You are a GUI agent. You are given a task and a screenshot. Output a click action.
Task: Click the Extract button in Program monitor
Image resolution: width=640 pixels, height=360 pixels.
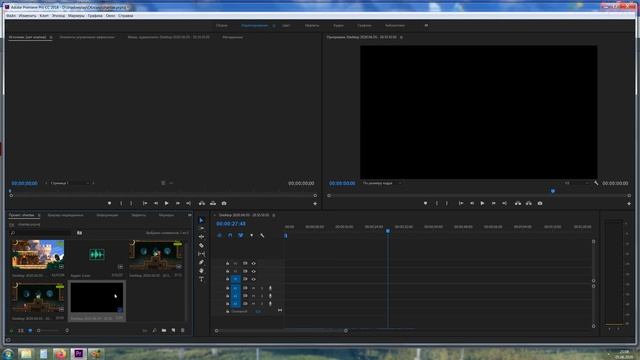pos(529,203)
